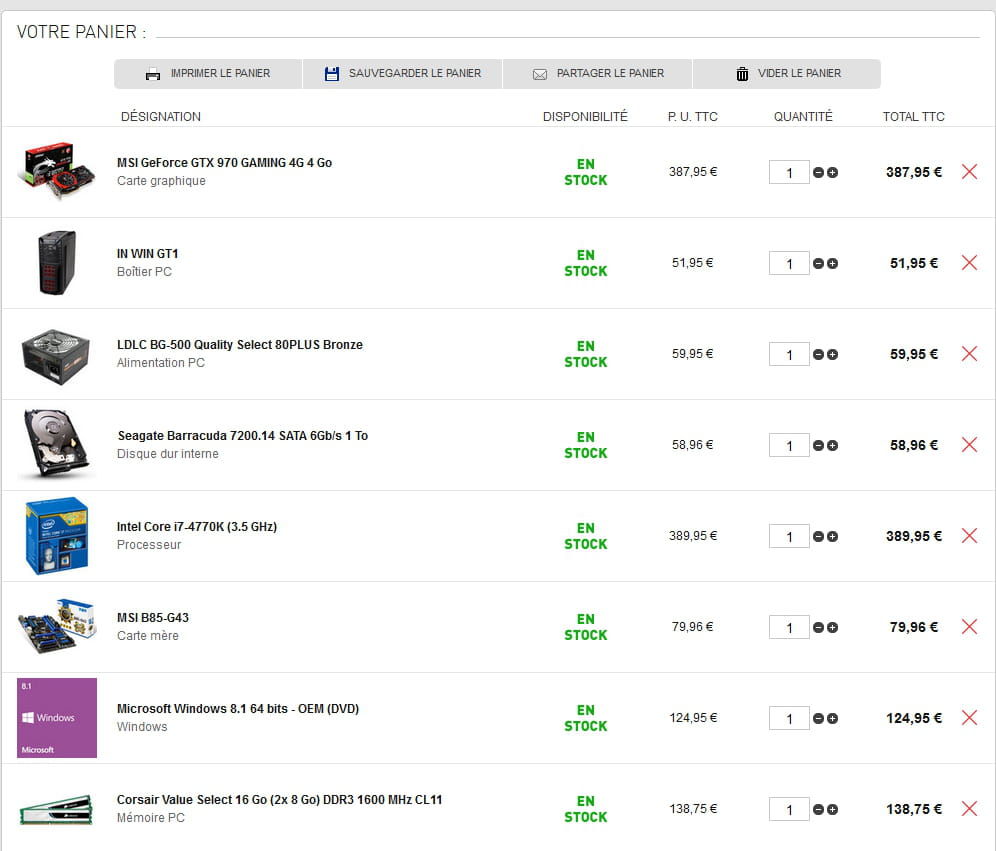Delete Microsoft Windows 8.1 from the cart
The image size is (996, 851).
(x=969, y=718)
